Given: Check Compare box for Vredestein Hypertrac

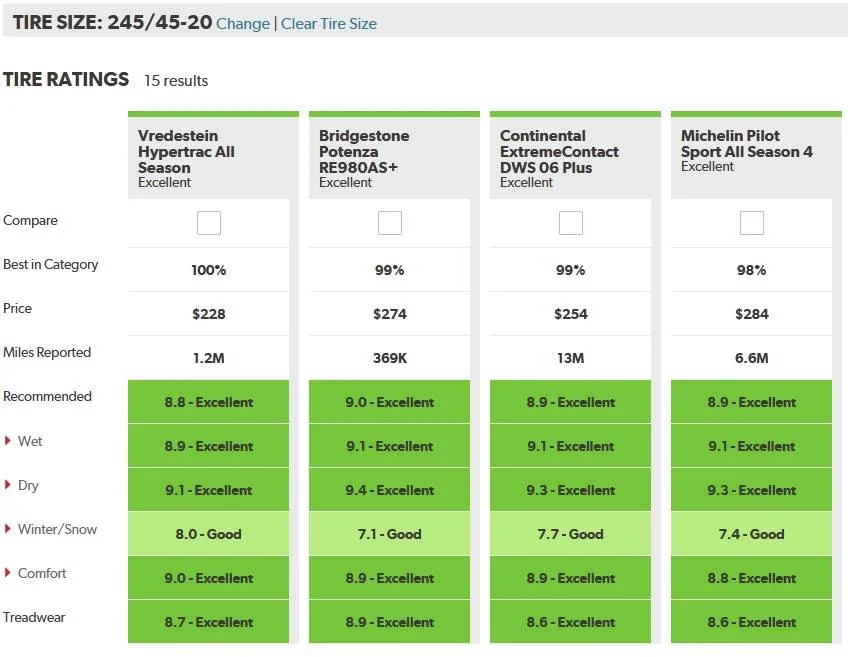Looking at the screenshot, I should (209, 223).
